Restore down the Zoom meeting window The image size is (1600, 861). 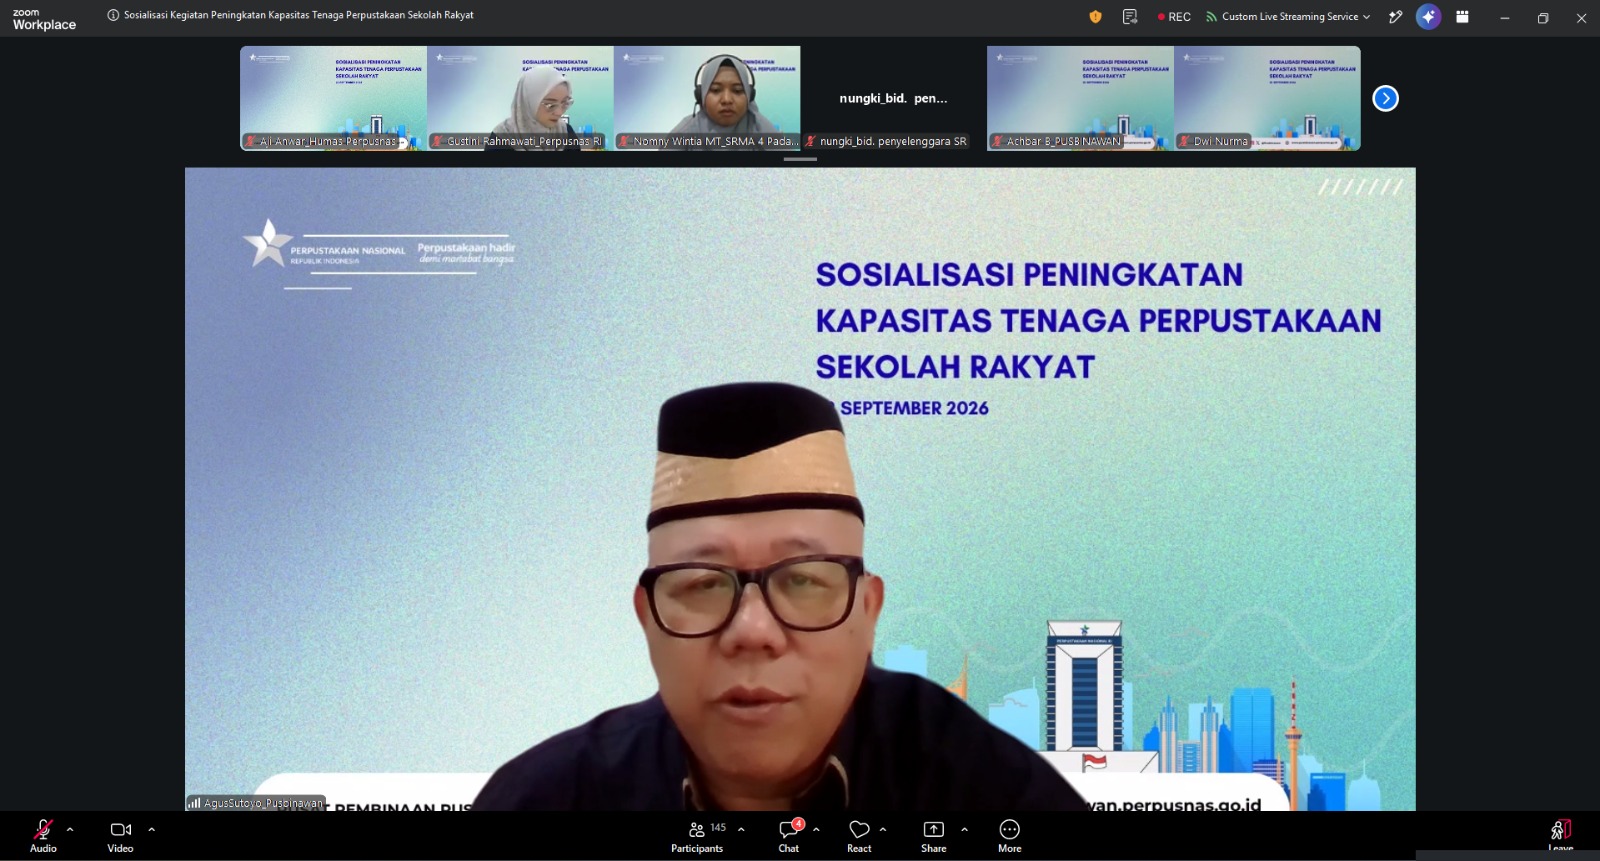point(1543,18)
